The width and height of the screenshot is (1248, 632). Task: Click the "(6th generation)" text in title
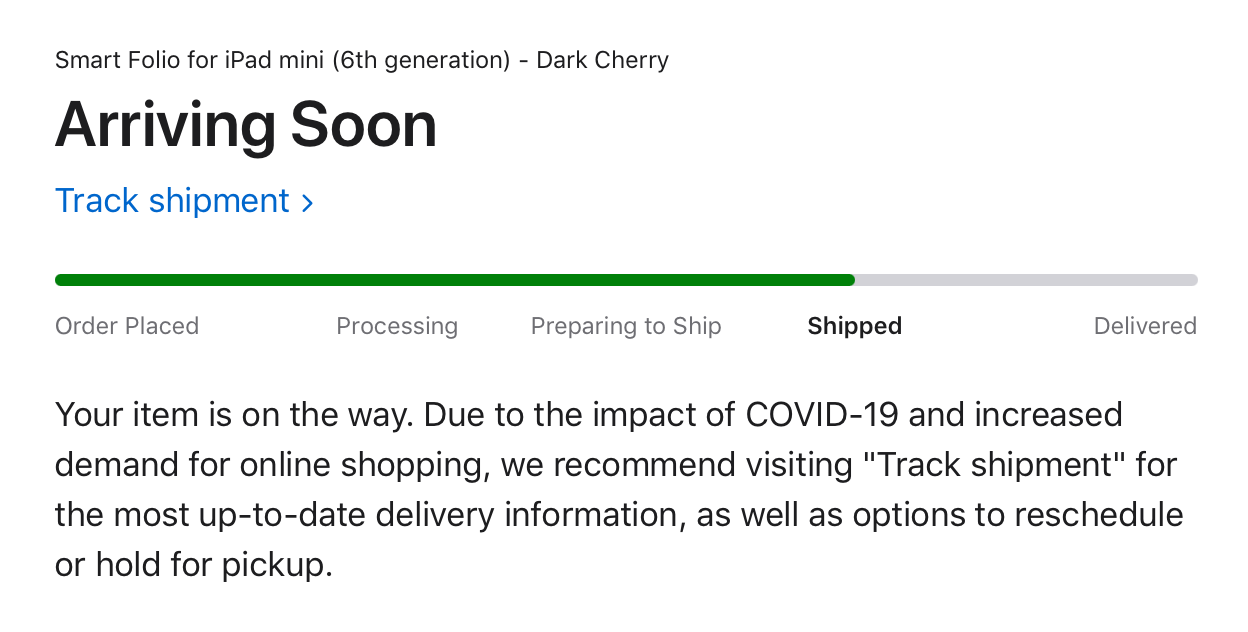coord(420,60)
